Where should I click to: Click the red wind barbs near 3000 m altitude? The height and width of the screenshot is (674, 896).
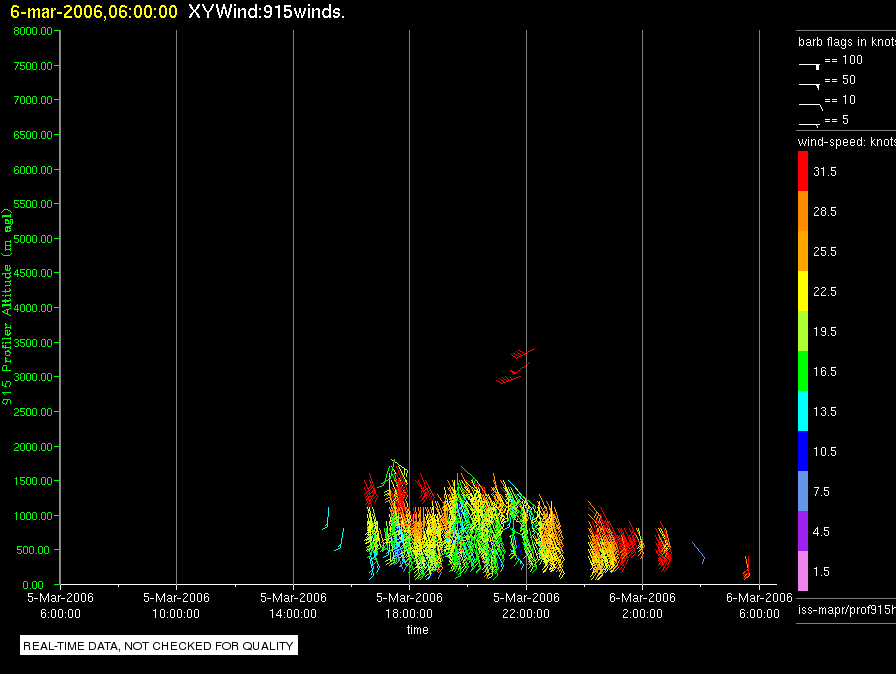pyautogui.click(x=515, y=366)
